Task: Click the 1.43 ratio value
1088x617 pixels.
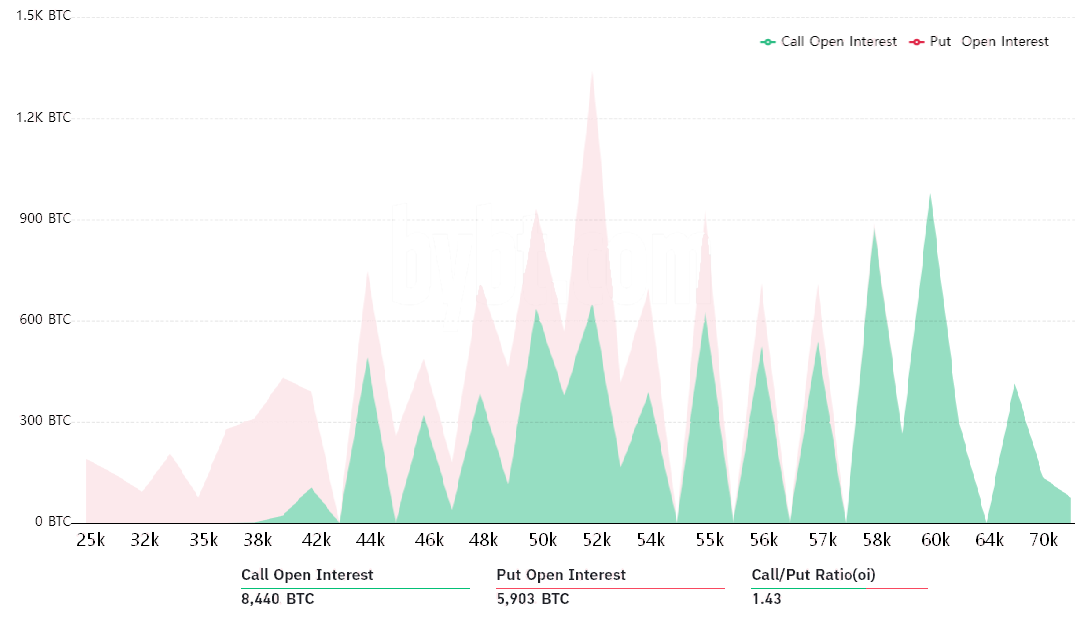Action: [x=766, y=599]
